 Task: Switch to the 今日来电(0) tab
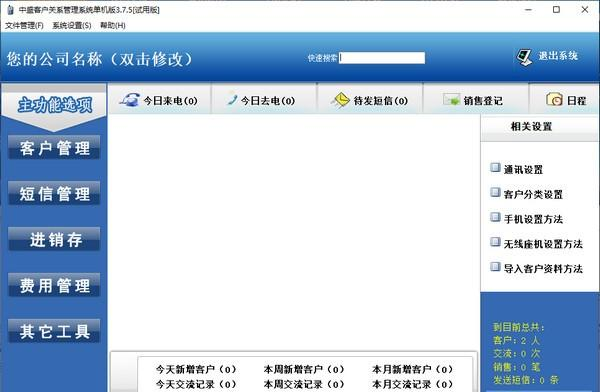pyautogui.click(x=159, y=100)
